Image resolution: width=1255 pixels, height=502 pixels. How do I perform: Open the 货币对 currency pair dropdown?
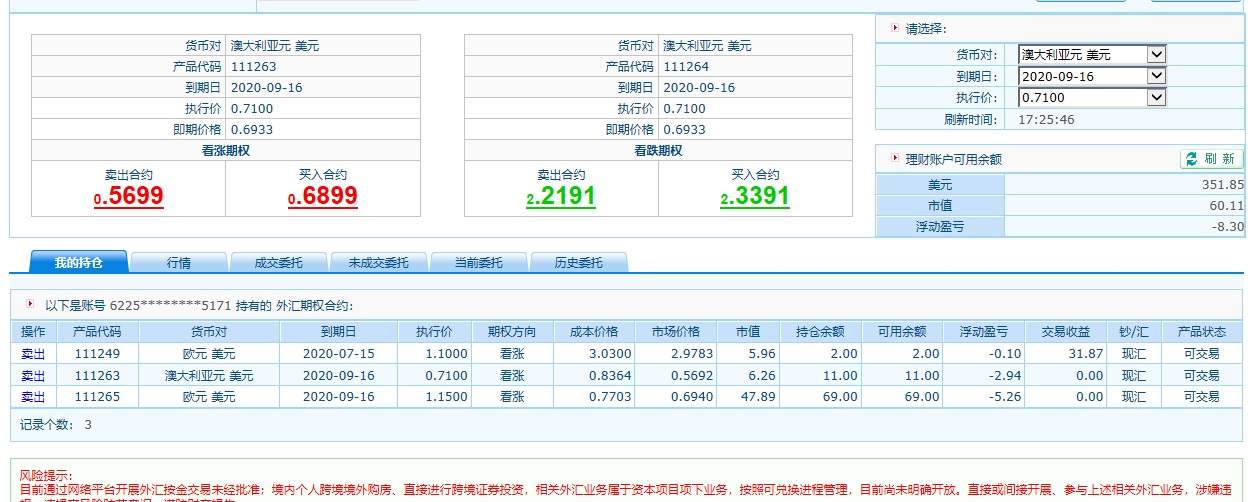click(1092, 55)
